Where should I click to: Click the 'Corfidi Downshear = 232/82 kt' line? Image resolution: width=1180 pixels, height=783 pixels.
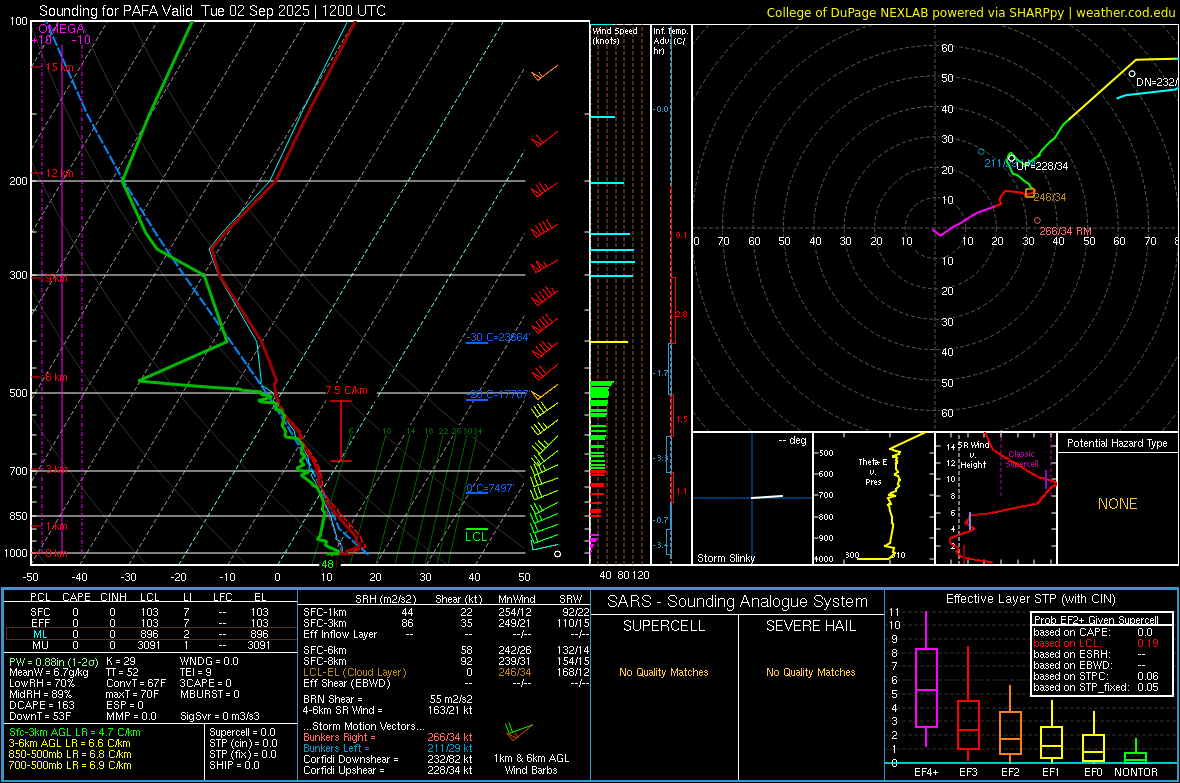click(x=388, y=759)
